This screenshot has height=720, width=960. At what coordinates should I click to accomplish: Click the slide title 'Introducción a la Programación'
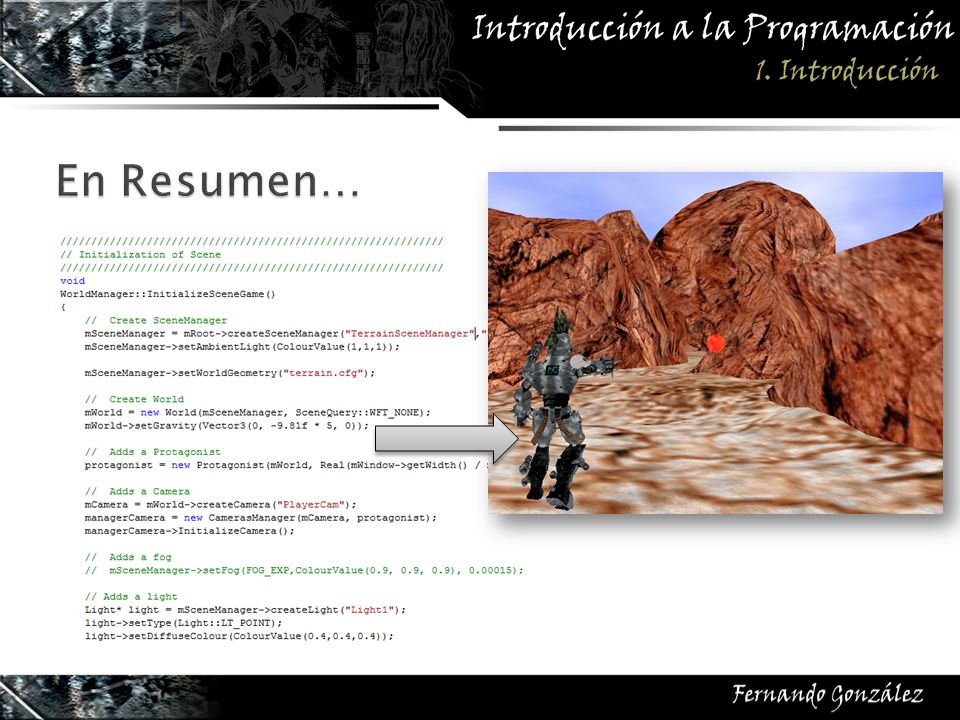tap(711, 28)
